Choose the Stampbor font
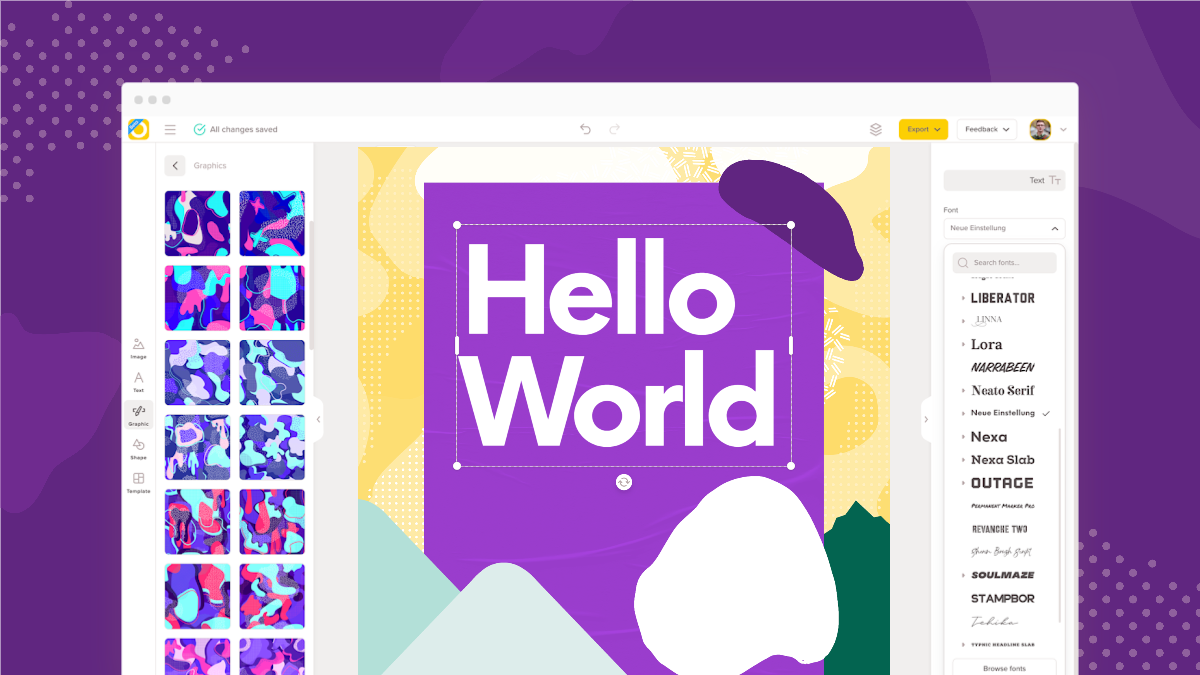Viewport: 1200px width, 675px height. coord(1003,598)
